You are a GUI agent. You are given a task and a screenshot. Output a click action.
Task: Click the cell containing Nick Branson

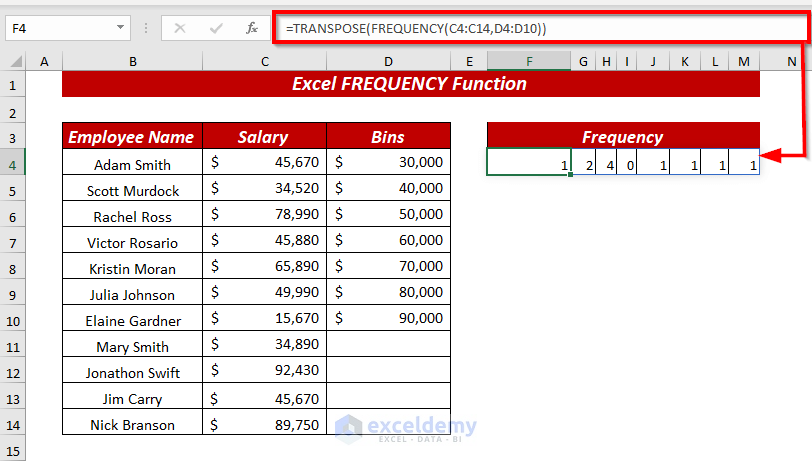[133, 423]
